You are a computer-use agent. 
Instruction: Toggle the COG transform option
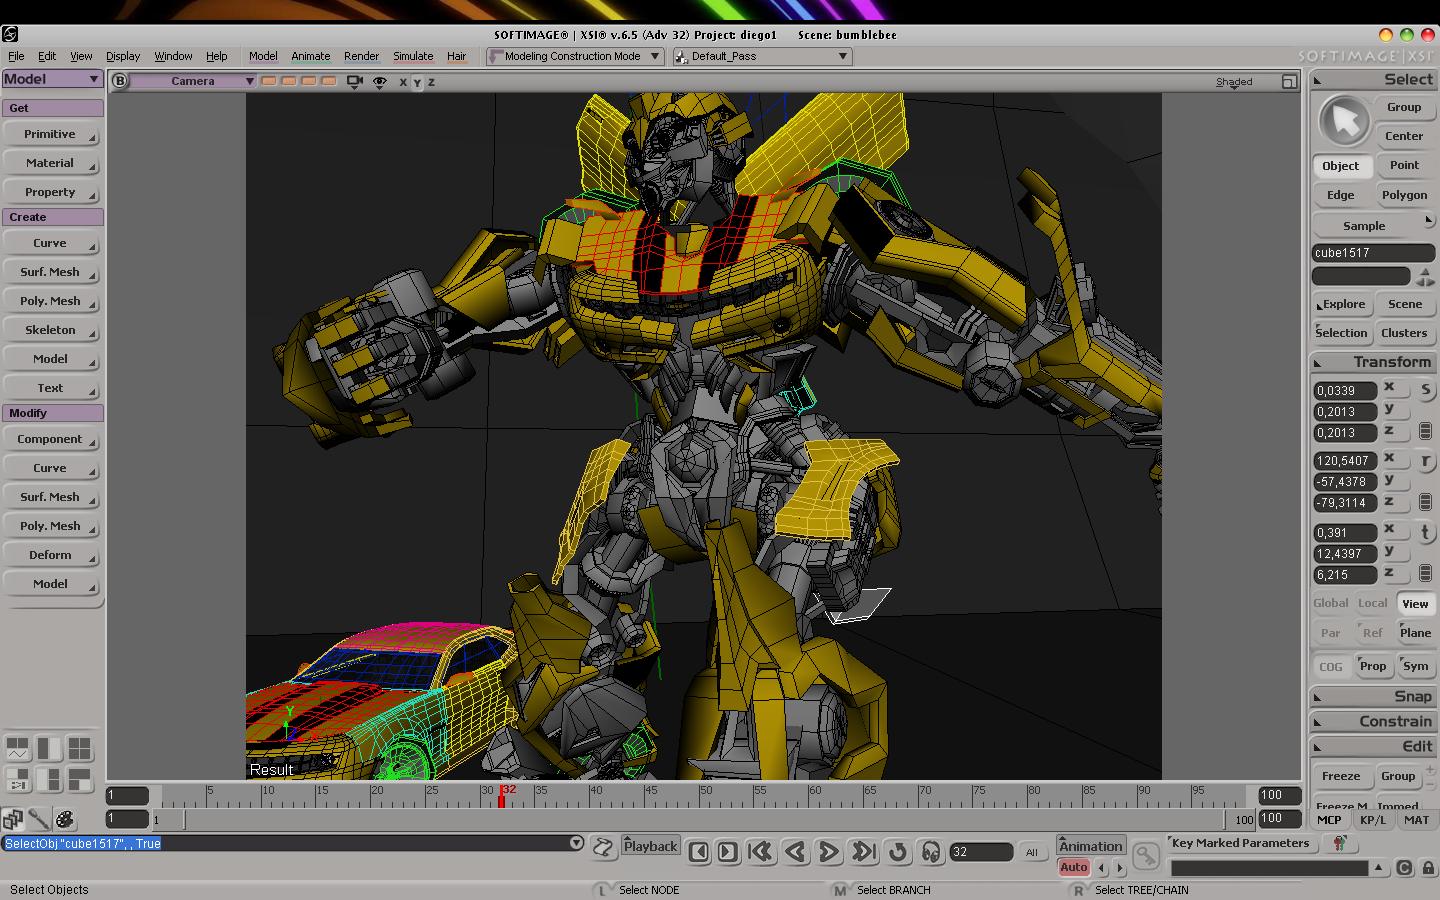(1331, 666)
